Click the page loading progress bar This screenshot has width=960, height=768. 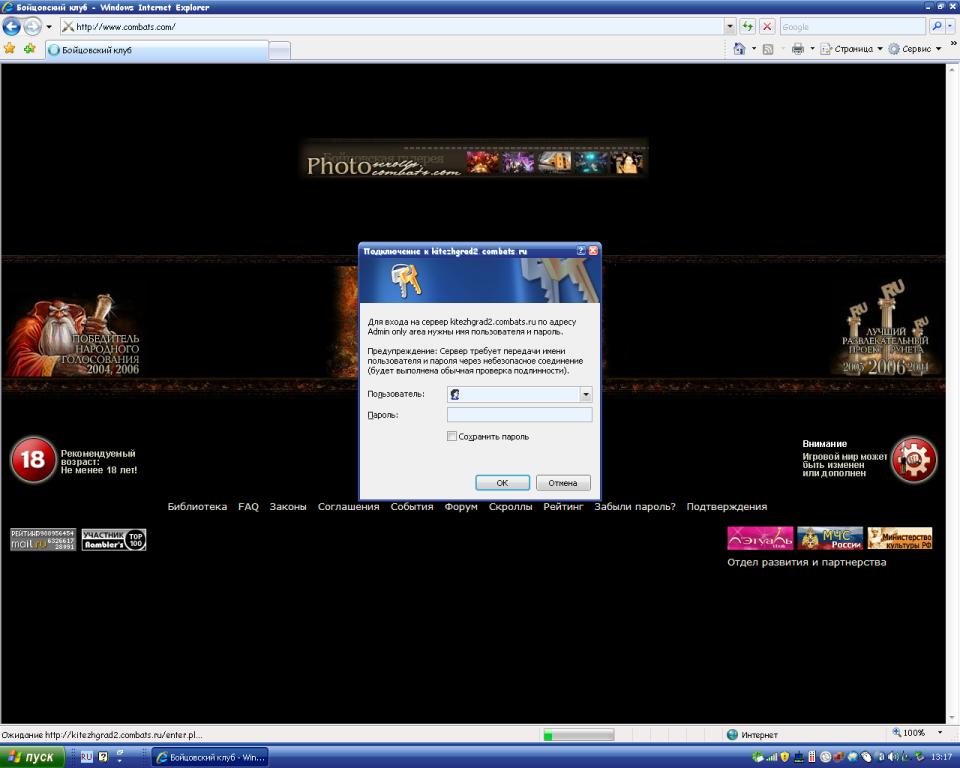pos(579,735)
